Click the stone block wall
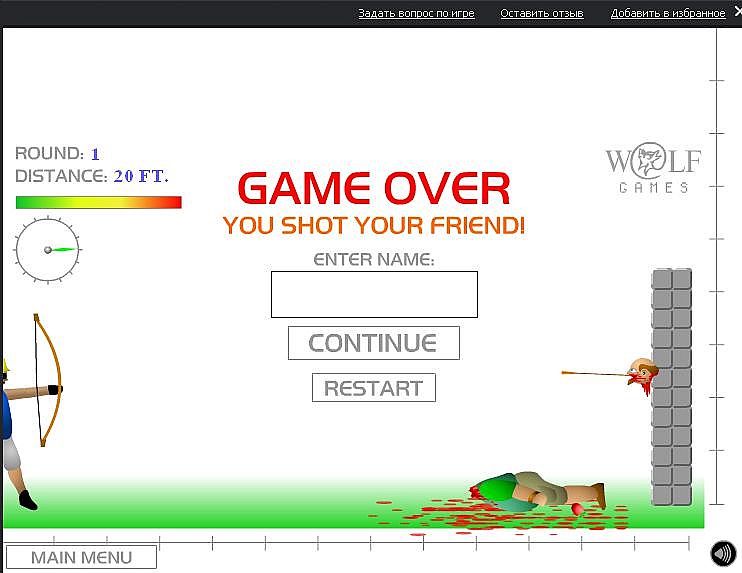742x573 pixels. (x=671, y=387)
